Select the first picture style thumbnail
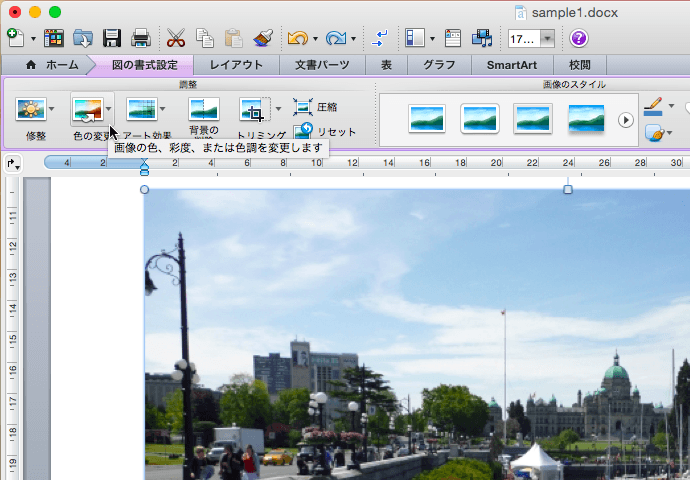This screenshot has height=480, width=690. (427, 119)
